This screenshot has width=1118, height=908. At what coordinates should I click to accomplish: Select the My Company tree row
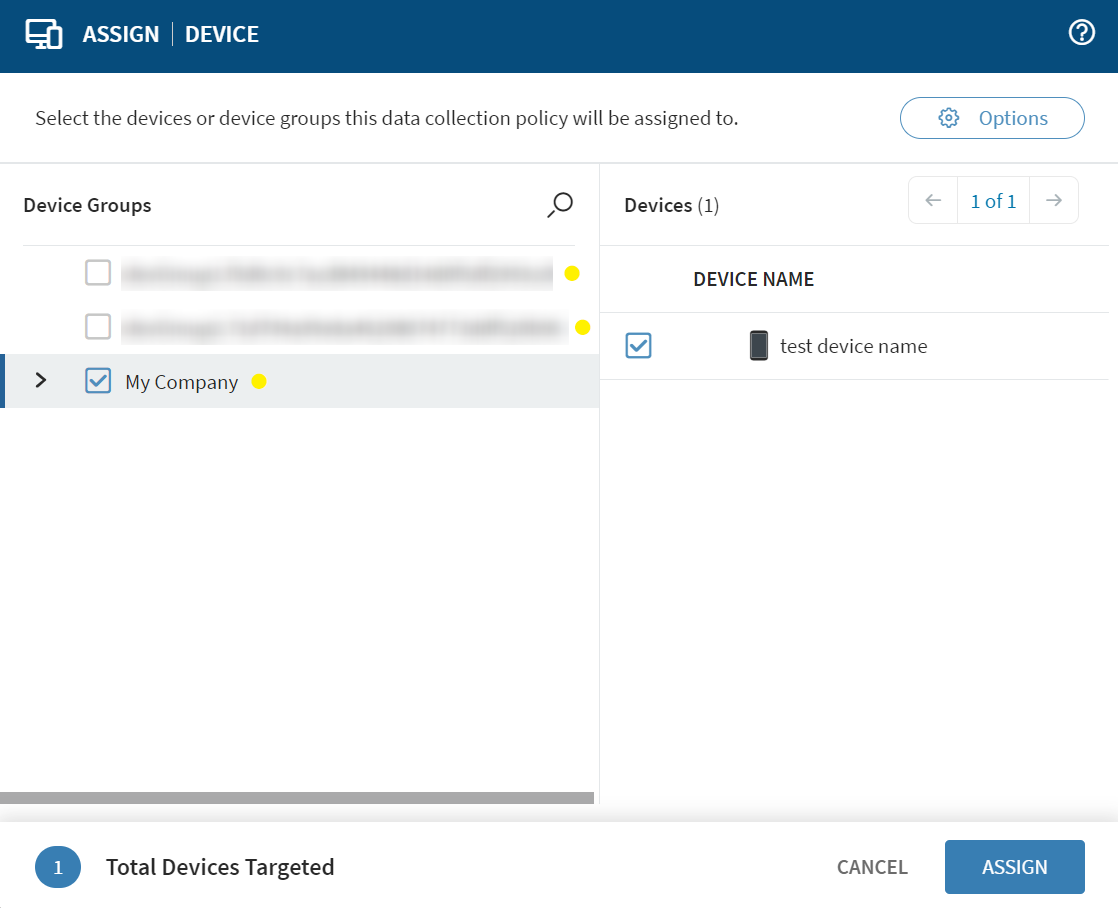tap(400, 382)
